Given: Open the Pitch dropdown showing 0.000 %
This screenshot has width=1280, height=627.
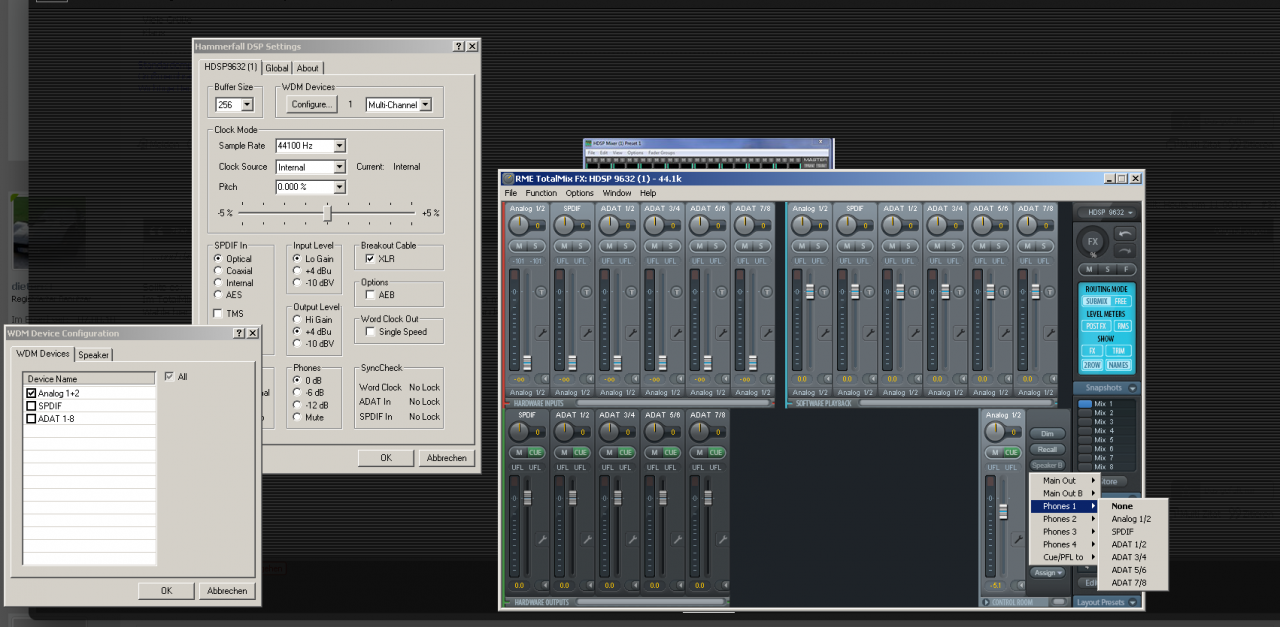Looking at the screenshot, I should (x=339, y=187).
